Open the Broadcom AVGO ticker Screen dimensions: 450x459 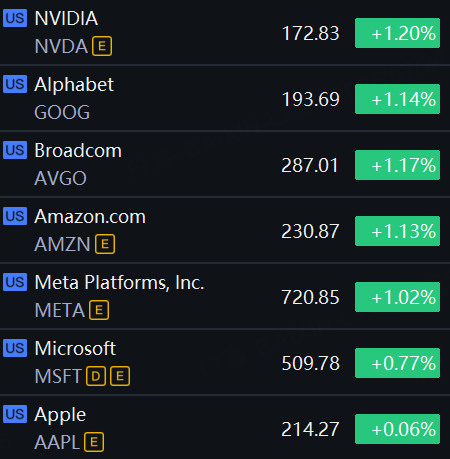point(60,178)
